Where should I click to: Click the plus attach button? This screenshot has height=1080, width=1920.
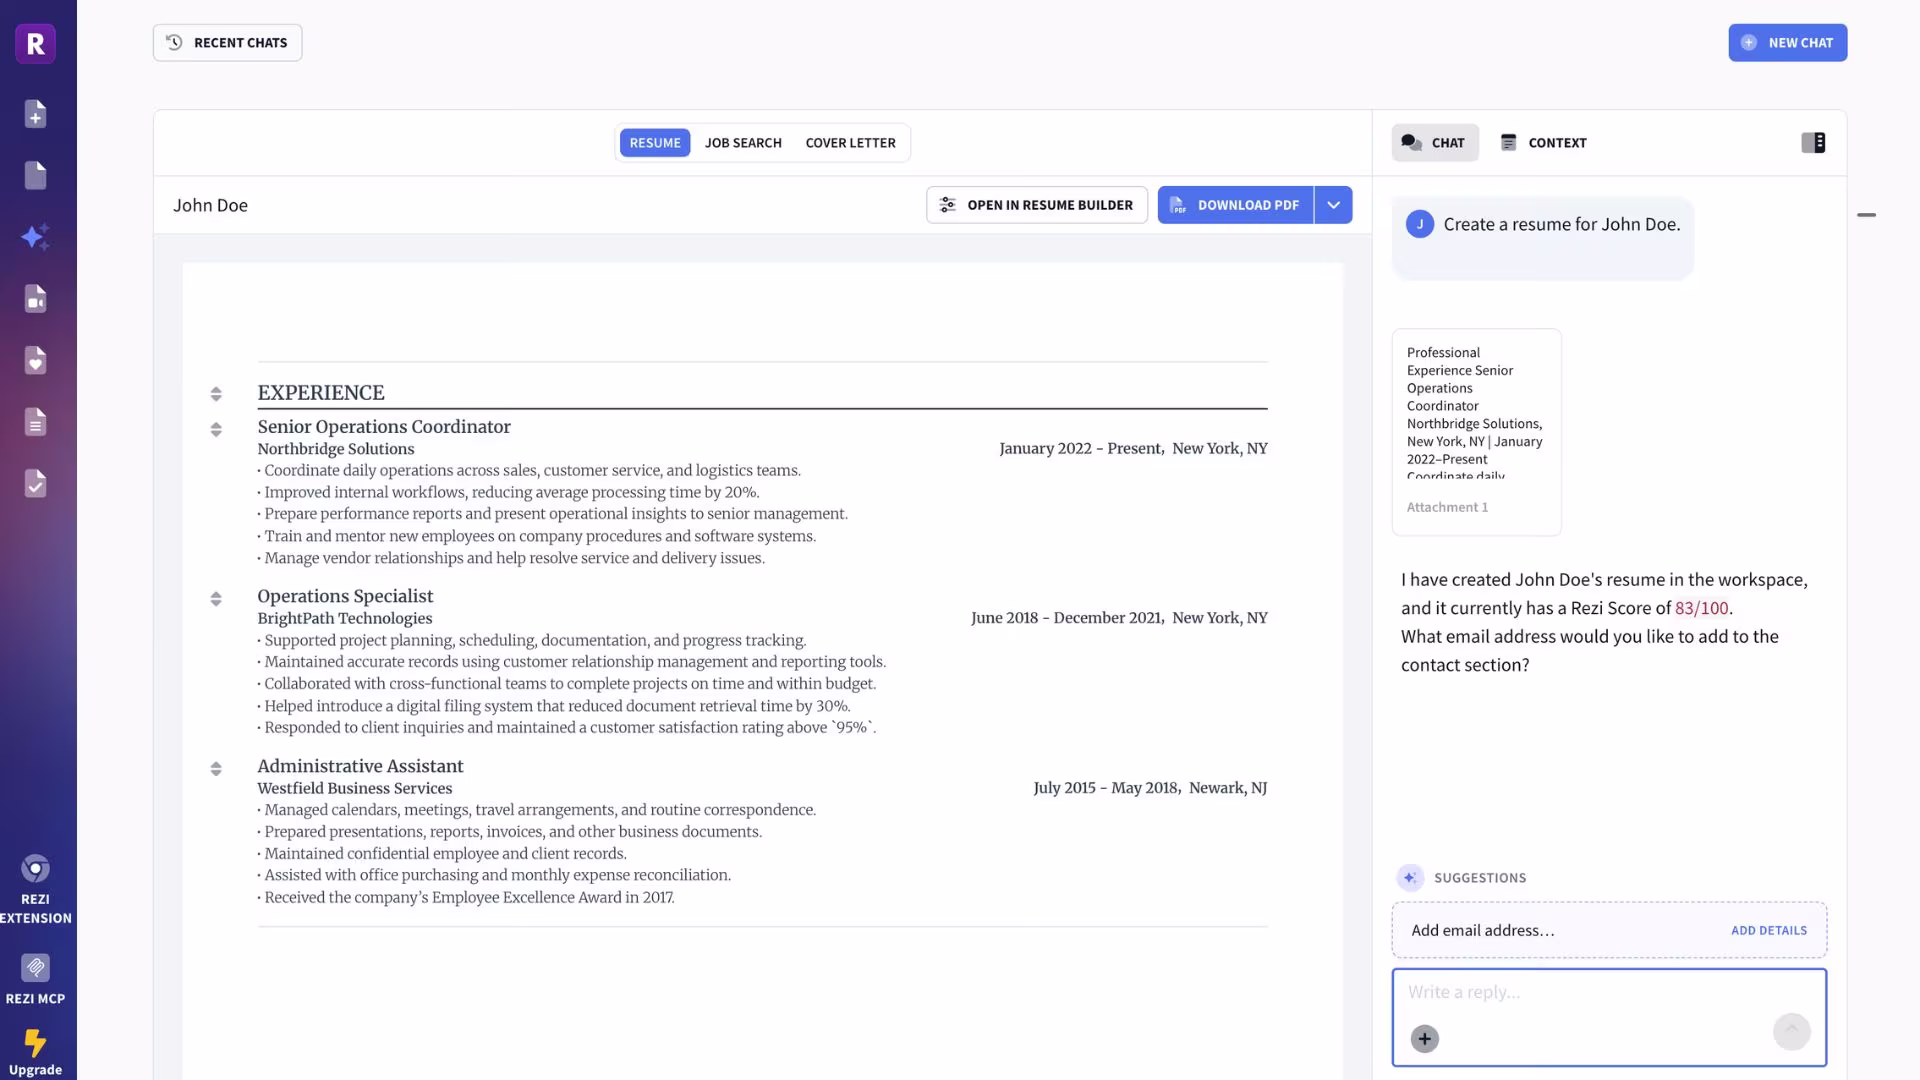1424,1039
